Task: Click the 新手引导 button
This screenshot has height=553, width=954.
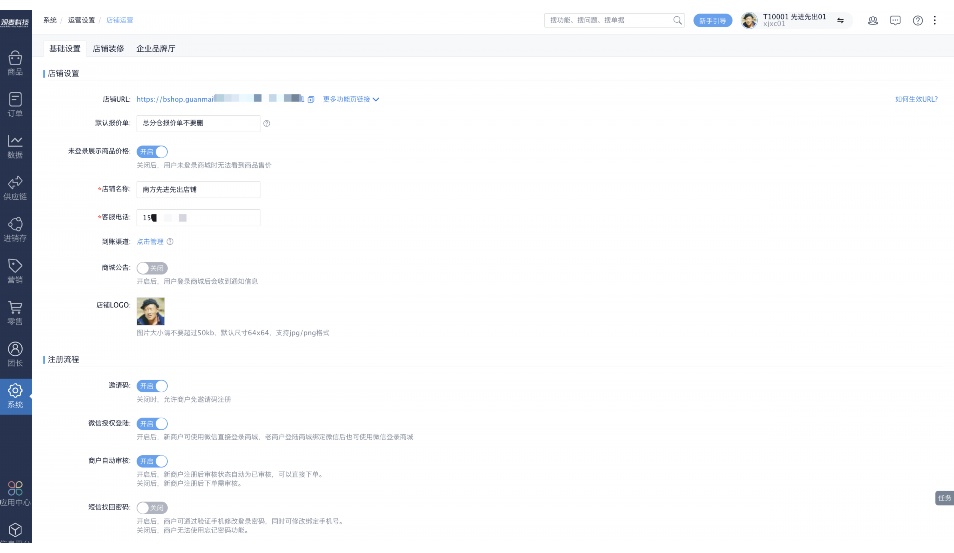Action: pyautogui.click(x=712, y=20)
